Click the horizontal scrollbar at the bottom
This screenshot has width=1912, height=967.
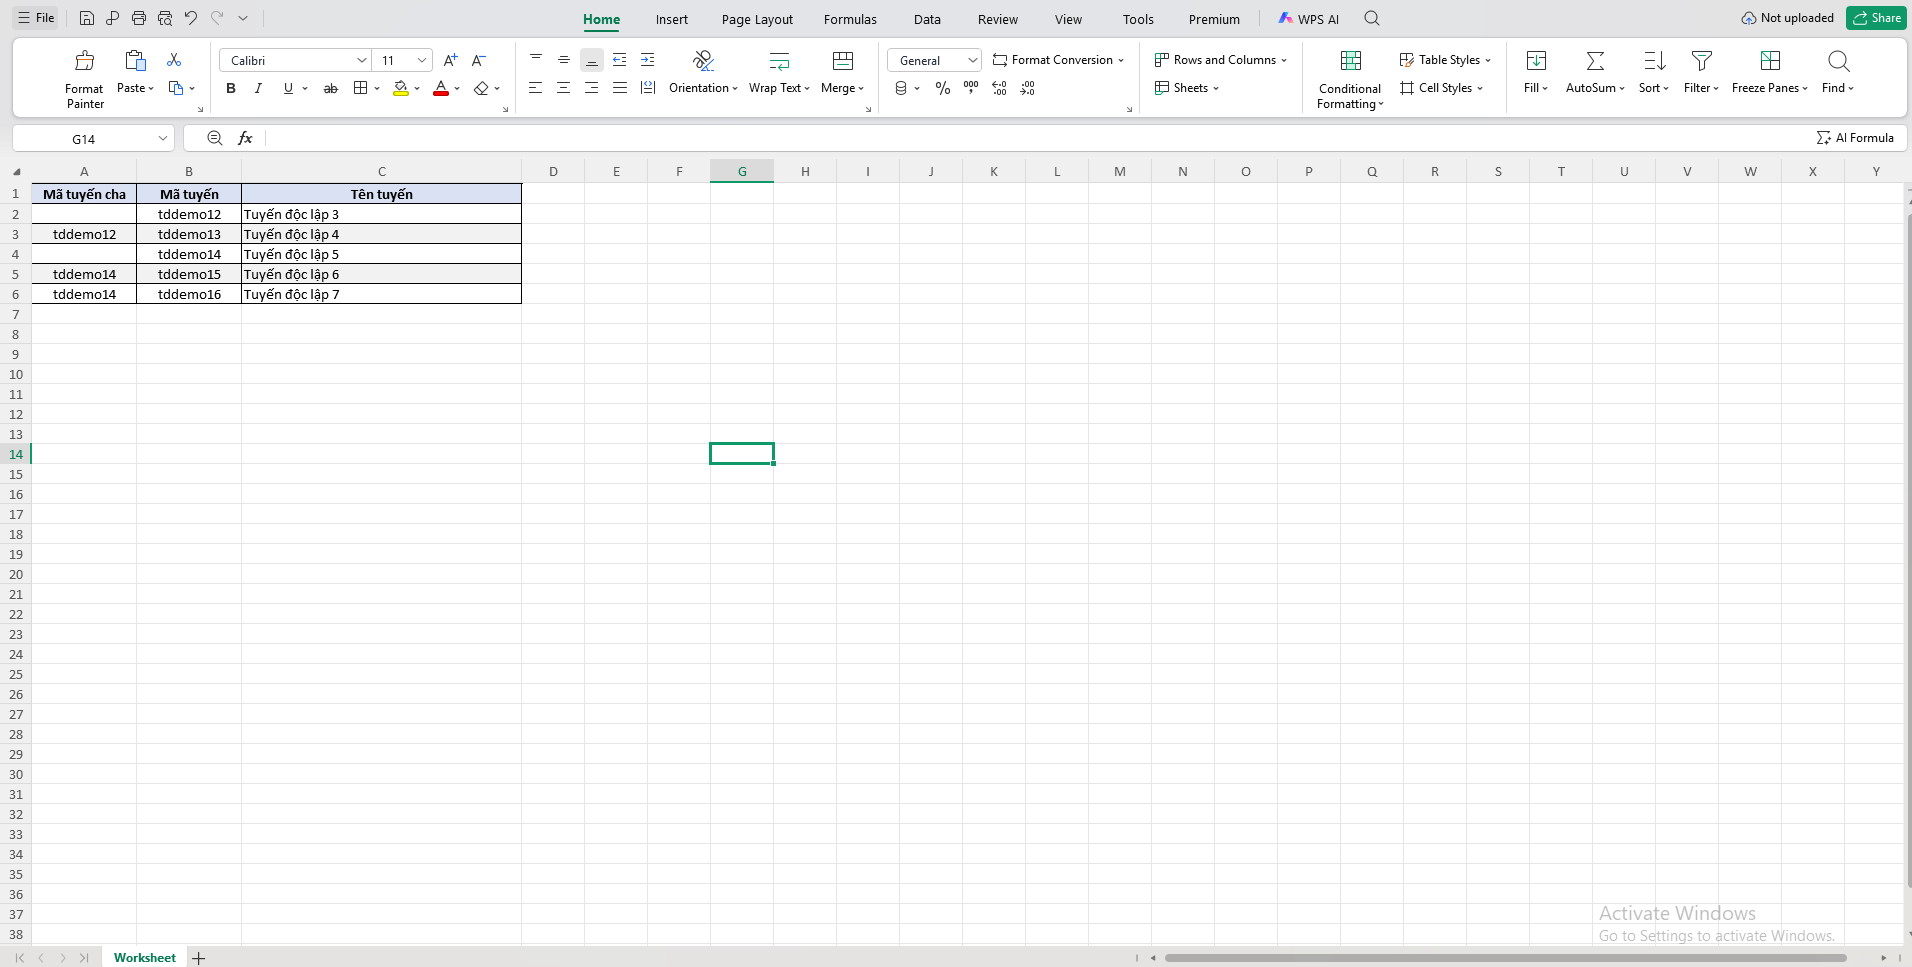coord(1505,958)
